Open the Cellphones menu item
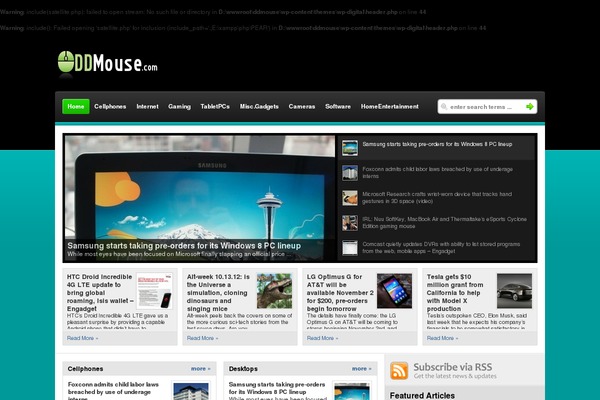This screenshot has height=400, width=600. 110,106
